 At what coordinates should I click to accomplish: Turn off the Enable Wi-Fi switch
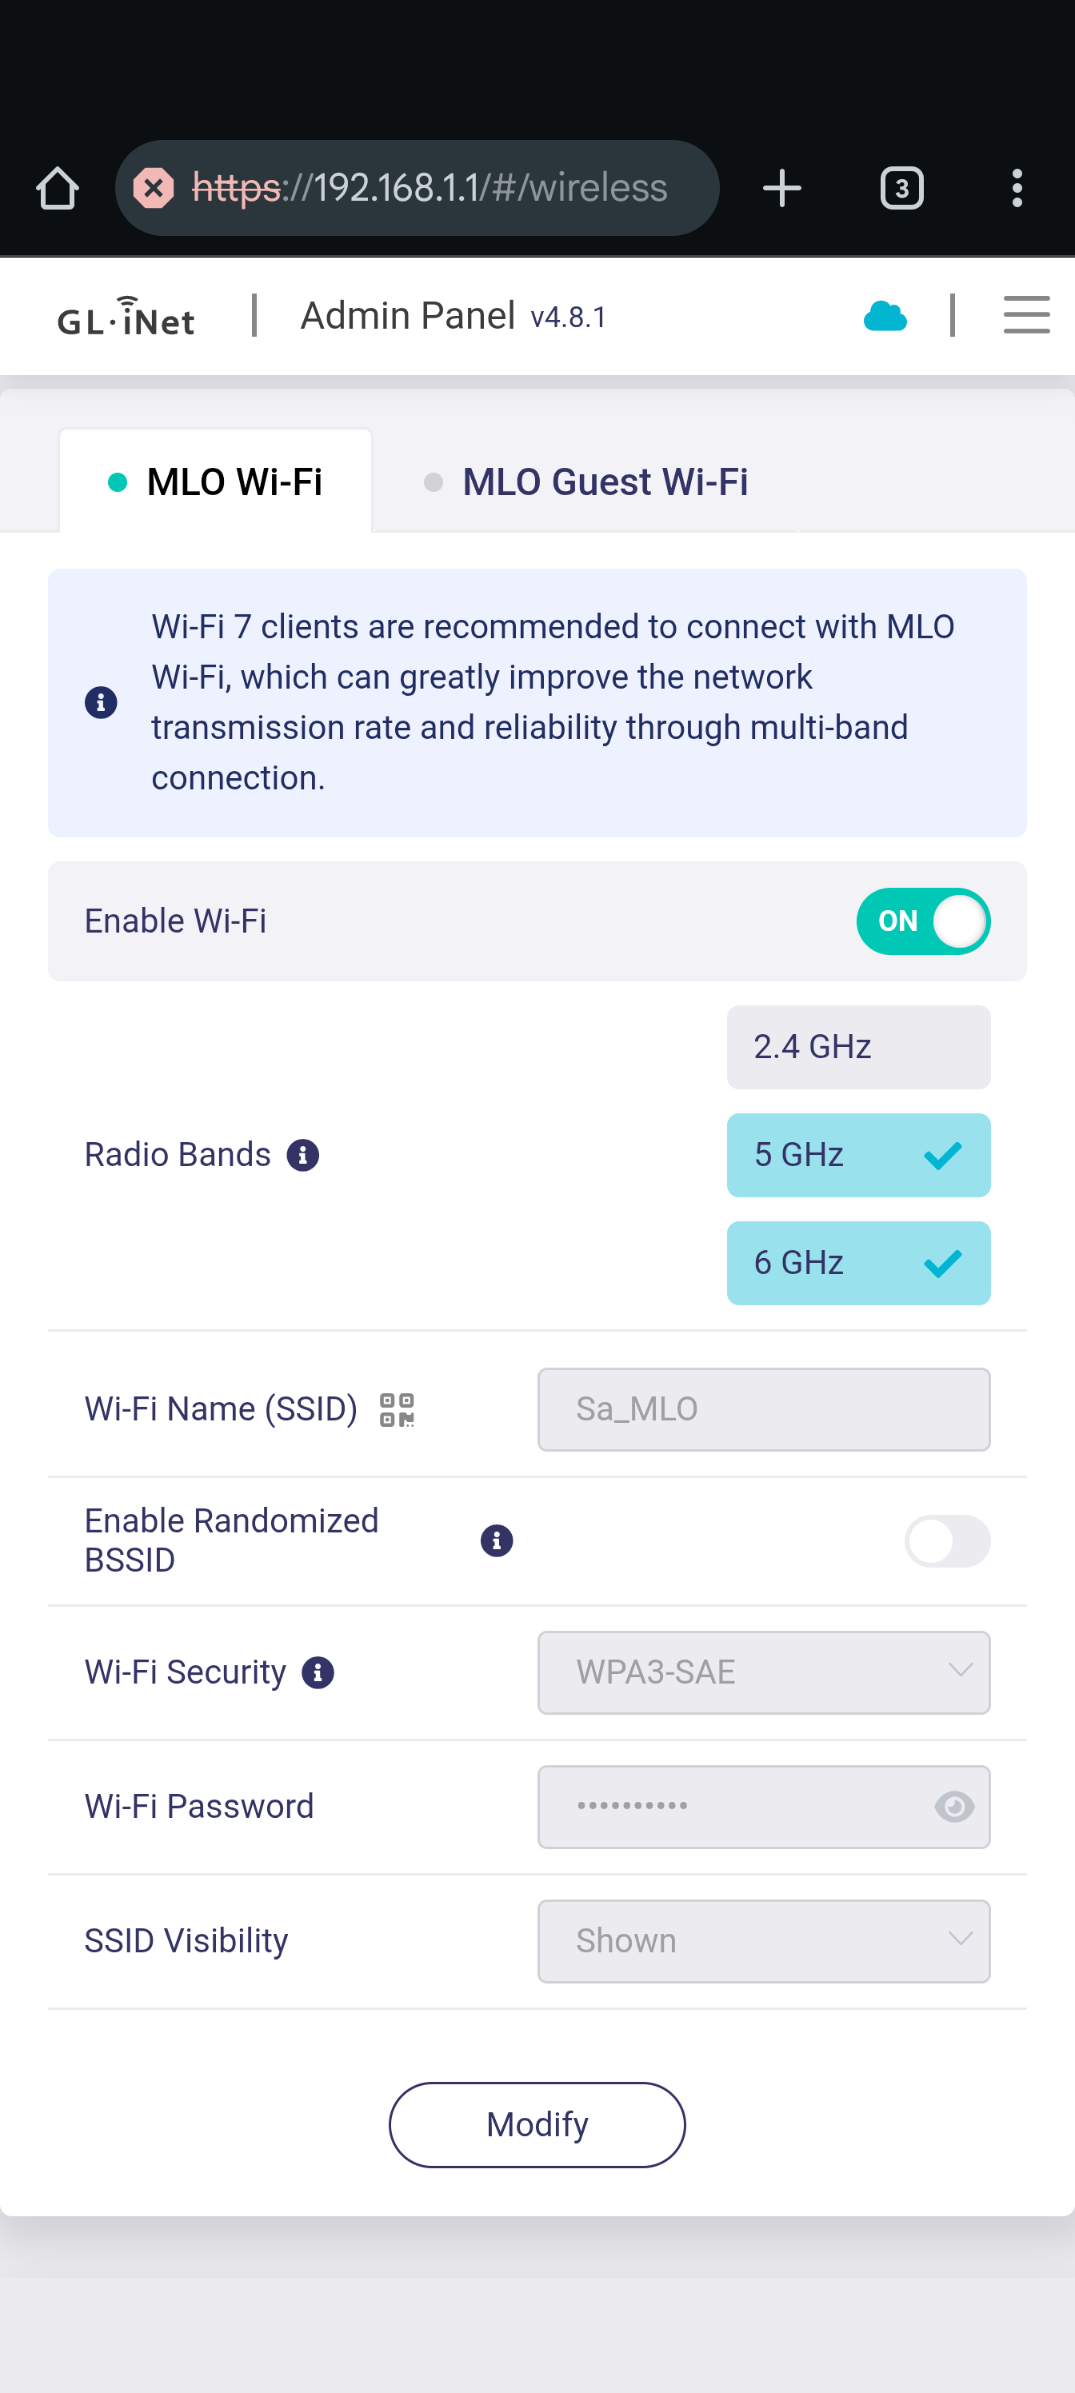922,921
